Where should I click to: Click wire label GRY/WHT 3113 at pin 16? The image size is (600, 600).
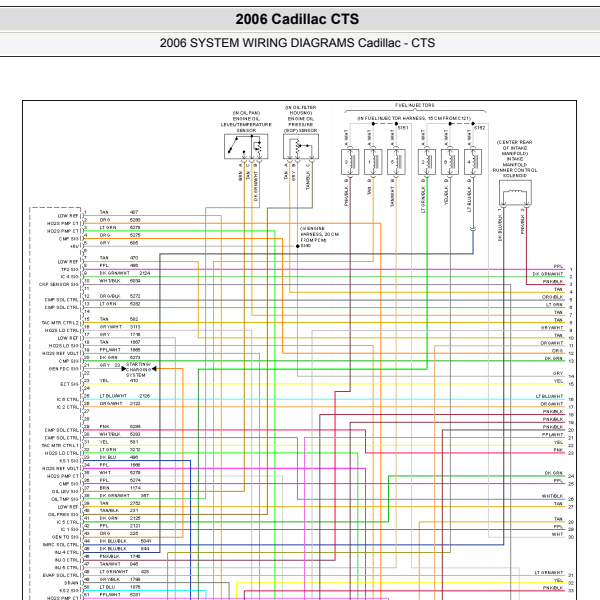pyautogui.click(x=120, y=327)
